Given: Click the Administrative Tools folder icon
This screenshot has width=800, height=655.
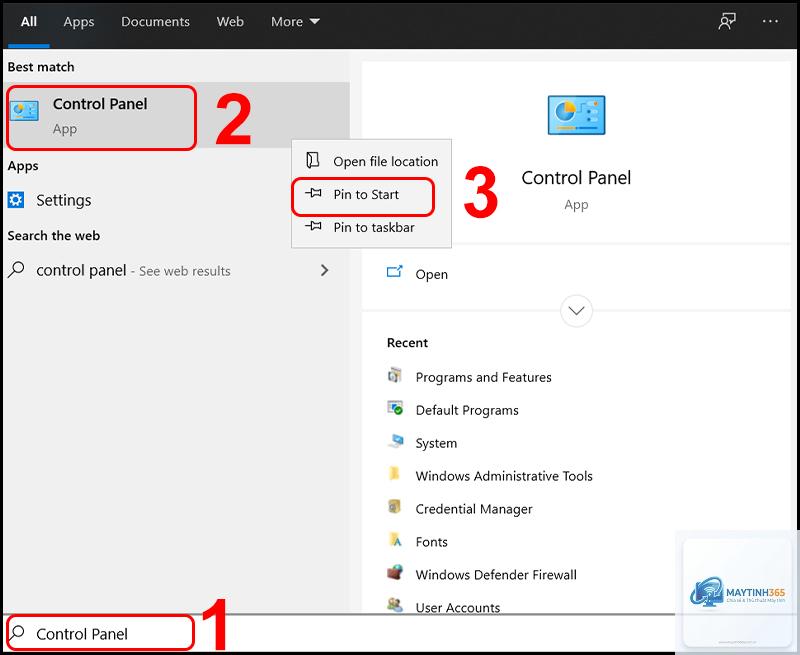Looking at the screenshot, I should [x=394, y=473].
